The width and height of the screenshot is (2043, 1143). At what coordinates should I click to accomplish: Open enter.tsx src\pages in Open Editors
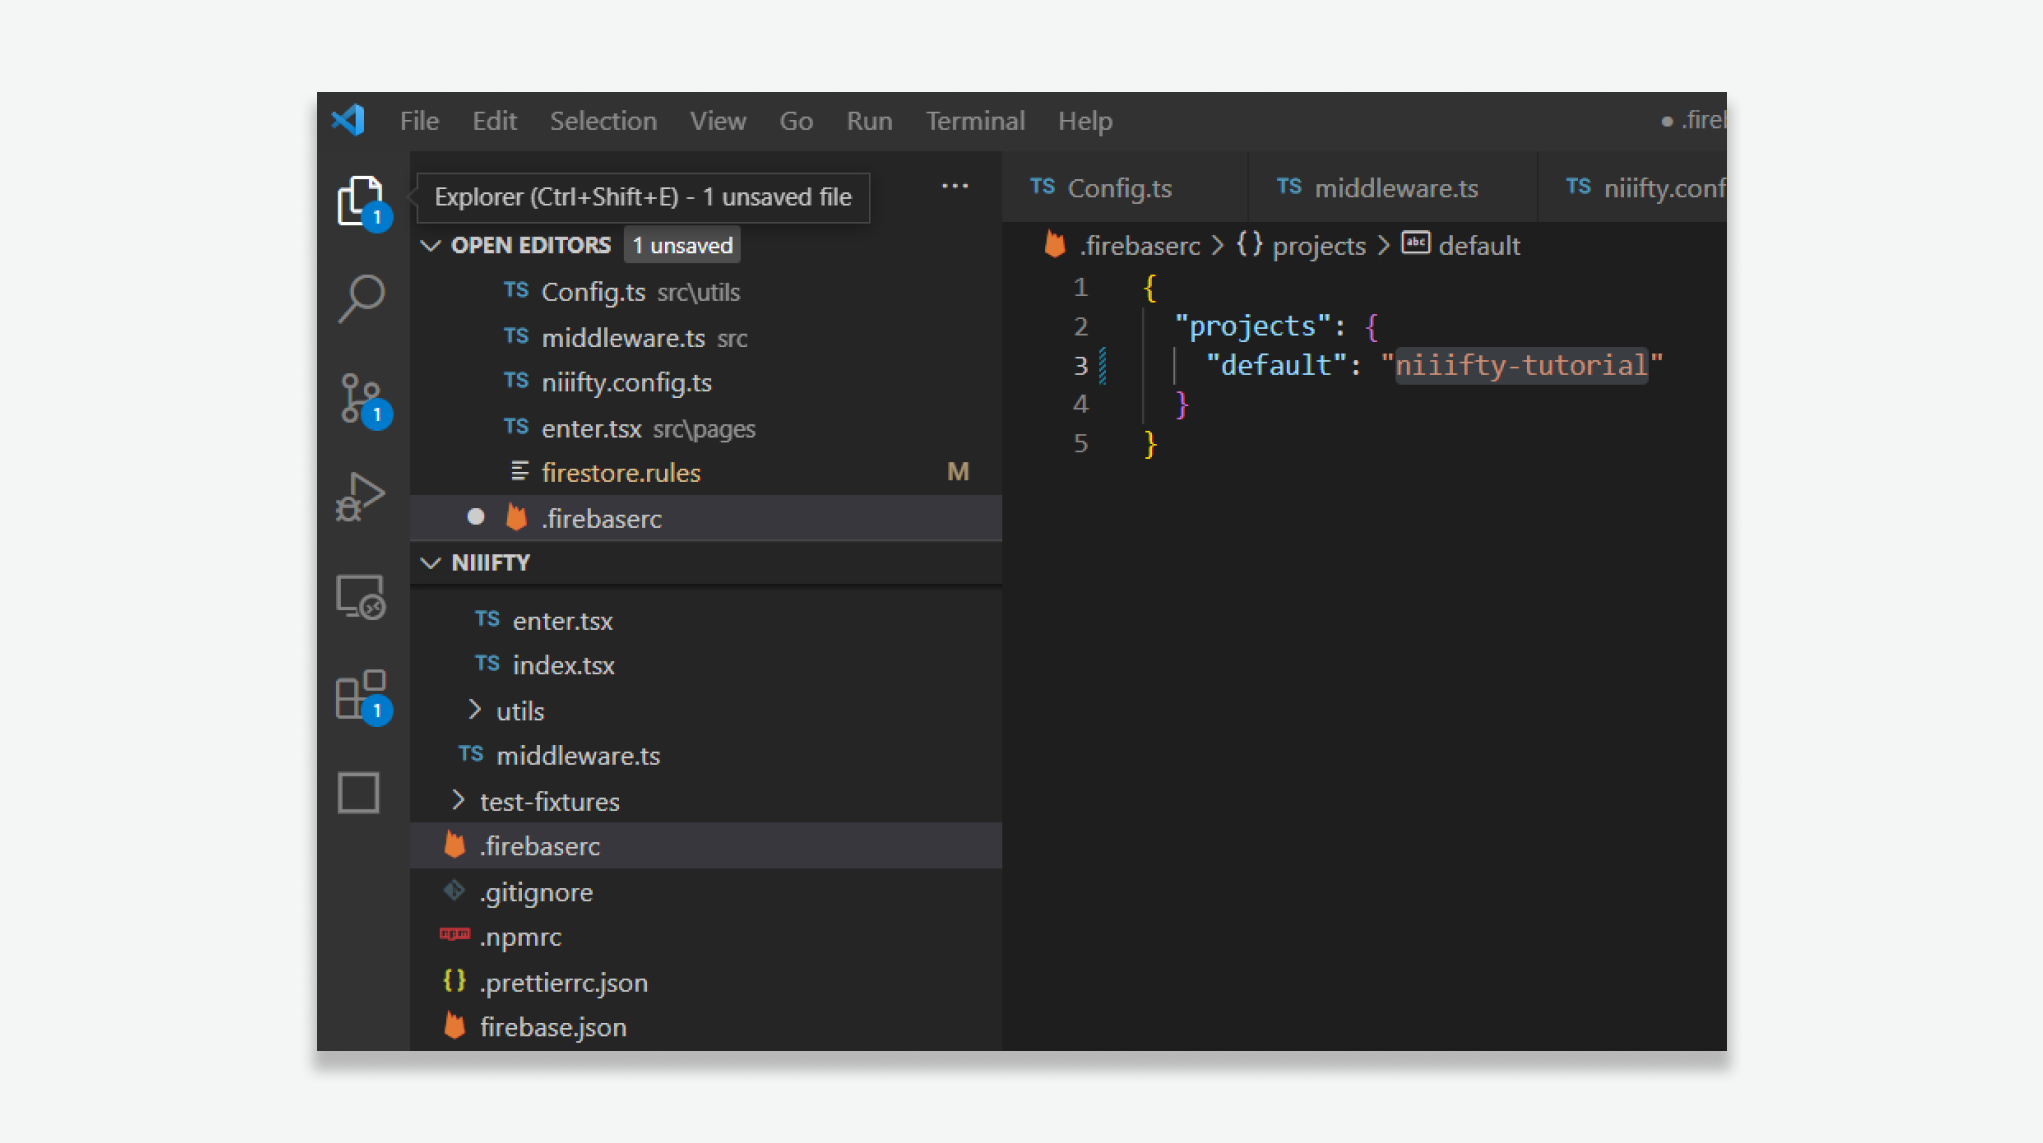pyautogui.click(x=706, y=428)
